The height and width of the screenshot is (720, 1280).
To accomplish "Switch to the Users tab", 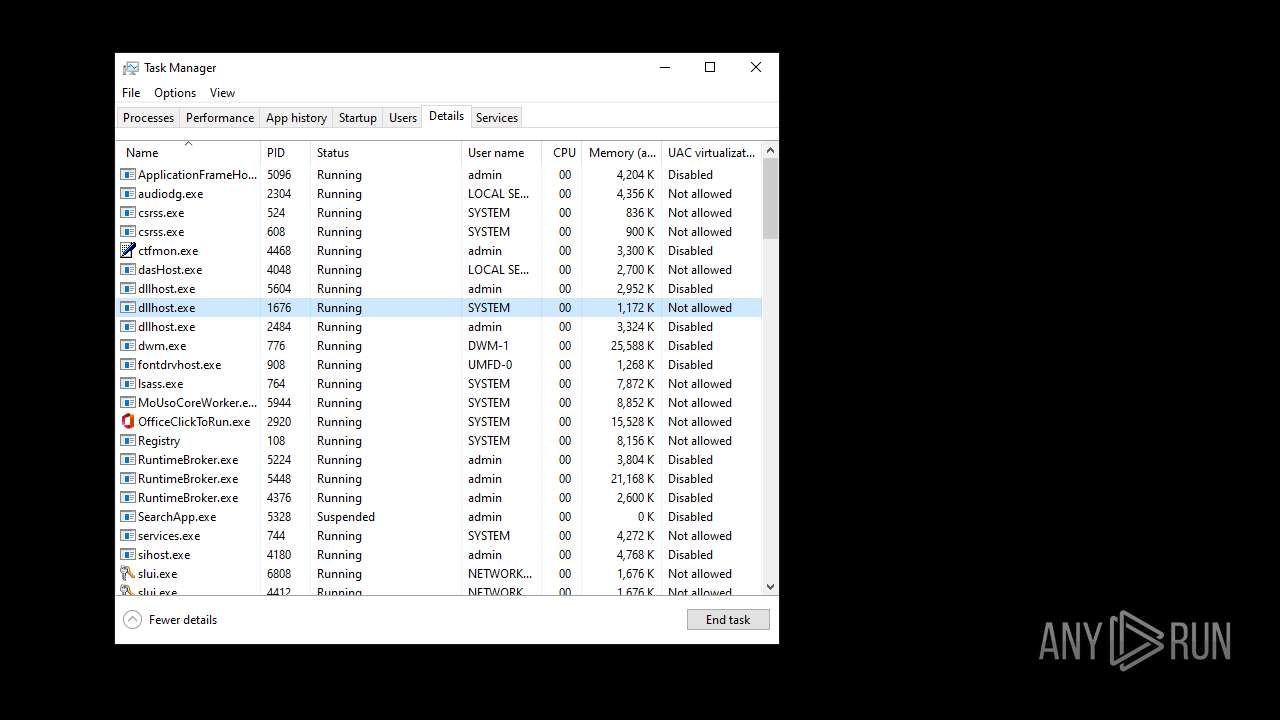I will coord(403,118).
